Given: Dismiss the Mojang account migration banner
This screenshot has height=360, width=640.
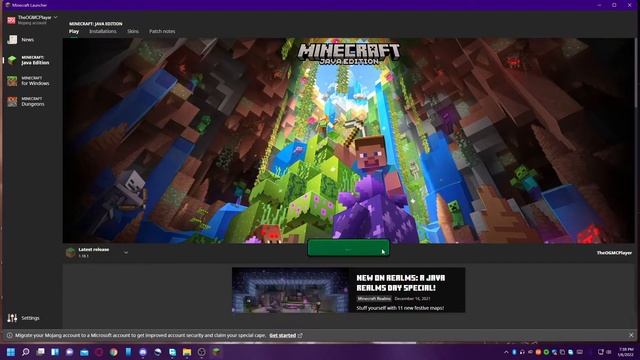Looking at the screenshot, I should click(x=631, y=335).
